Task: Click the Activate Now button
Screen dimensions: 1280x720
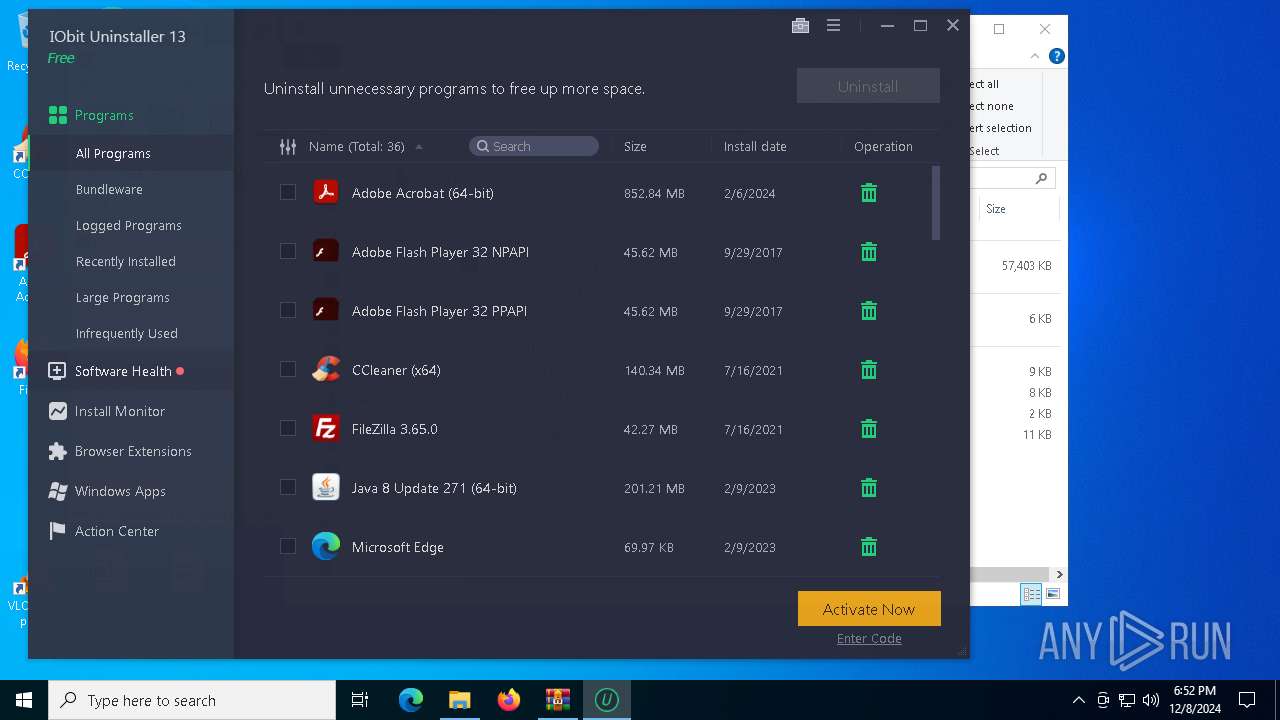Action: click(869, 609)
